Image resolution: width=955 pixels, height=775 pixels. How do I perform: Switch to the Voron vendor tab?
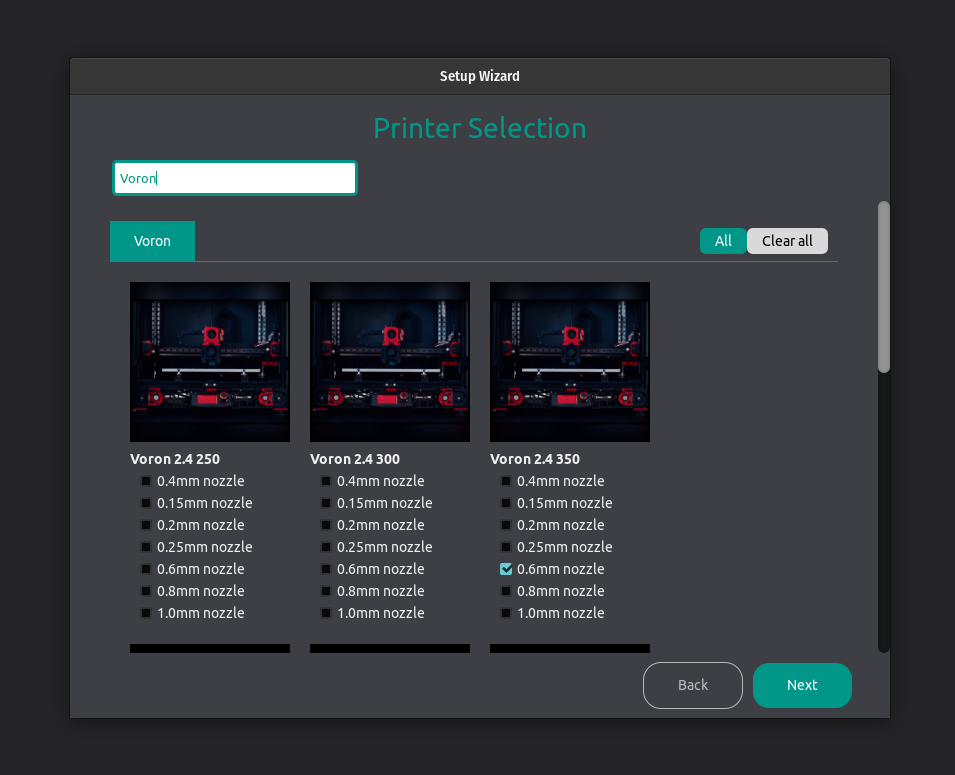click(152, 241)
